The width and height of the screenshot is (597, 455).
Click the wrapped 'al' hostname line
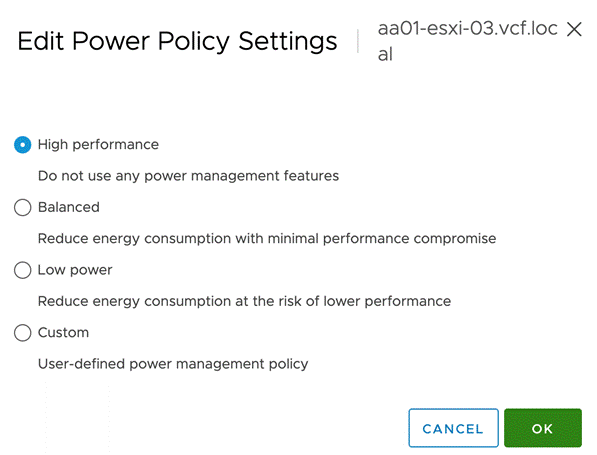tap(385, 54)
